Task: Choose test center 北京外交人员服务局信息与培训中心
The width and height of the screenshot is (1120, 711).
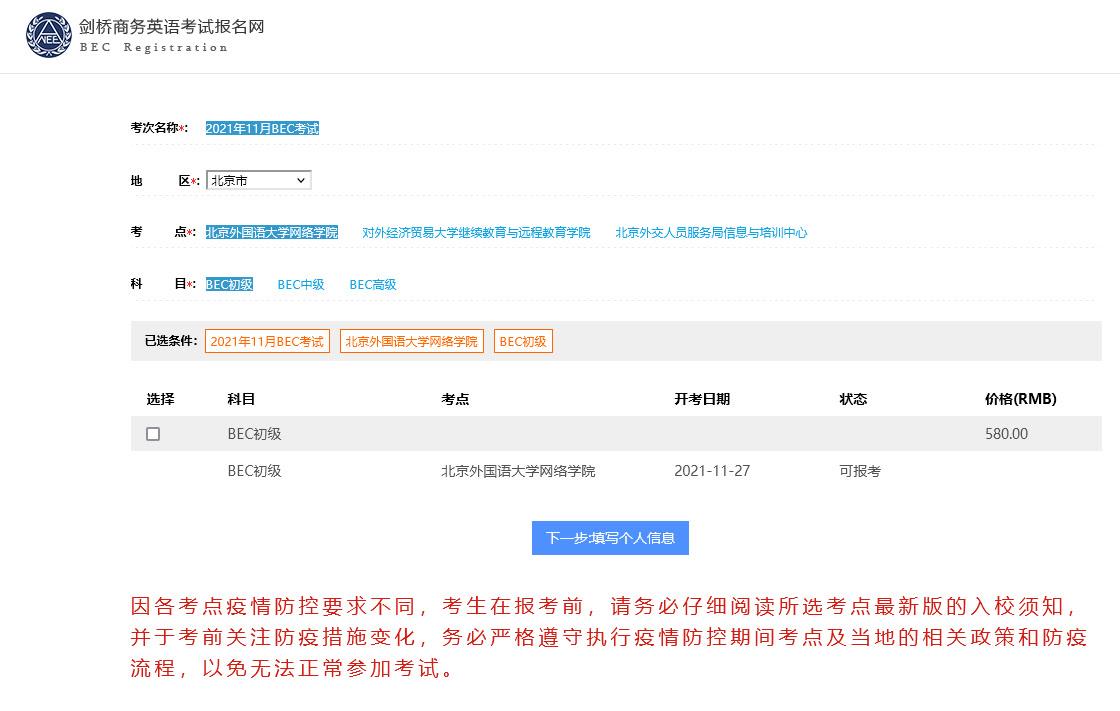Action: coord(711,232)
